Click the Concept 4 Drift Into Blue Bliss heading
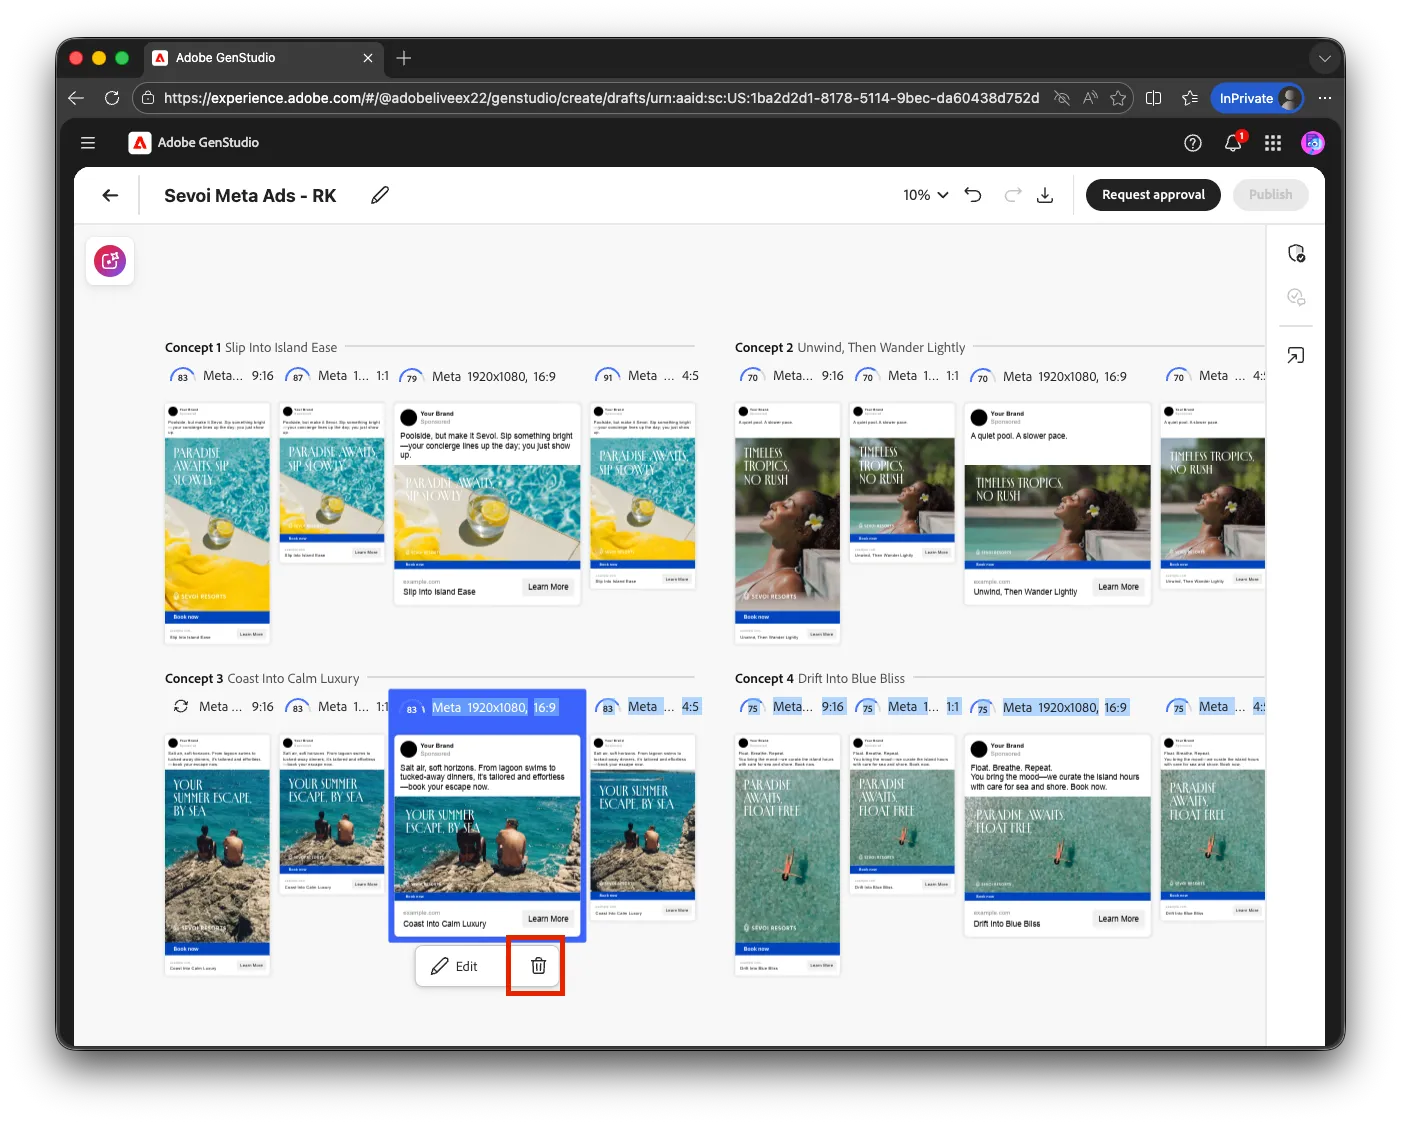This screenshot has width=1401, height=1124. point(820,679)
